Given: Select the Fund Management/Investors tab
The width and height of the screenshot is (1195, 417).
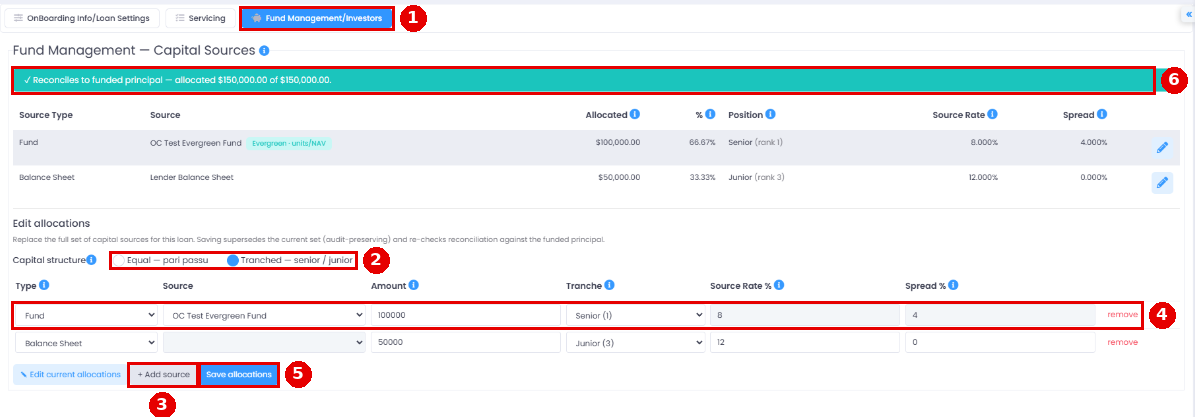Looking at the screenshot, I should 317,18.
